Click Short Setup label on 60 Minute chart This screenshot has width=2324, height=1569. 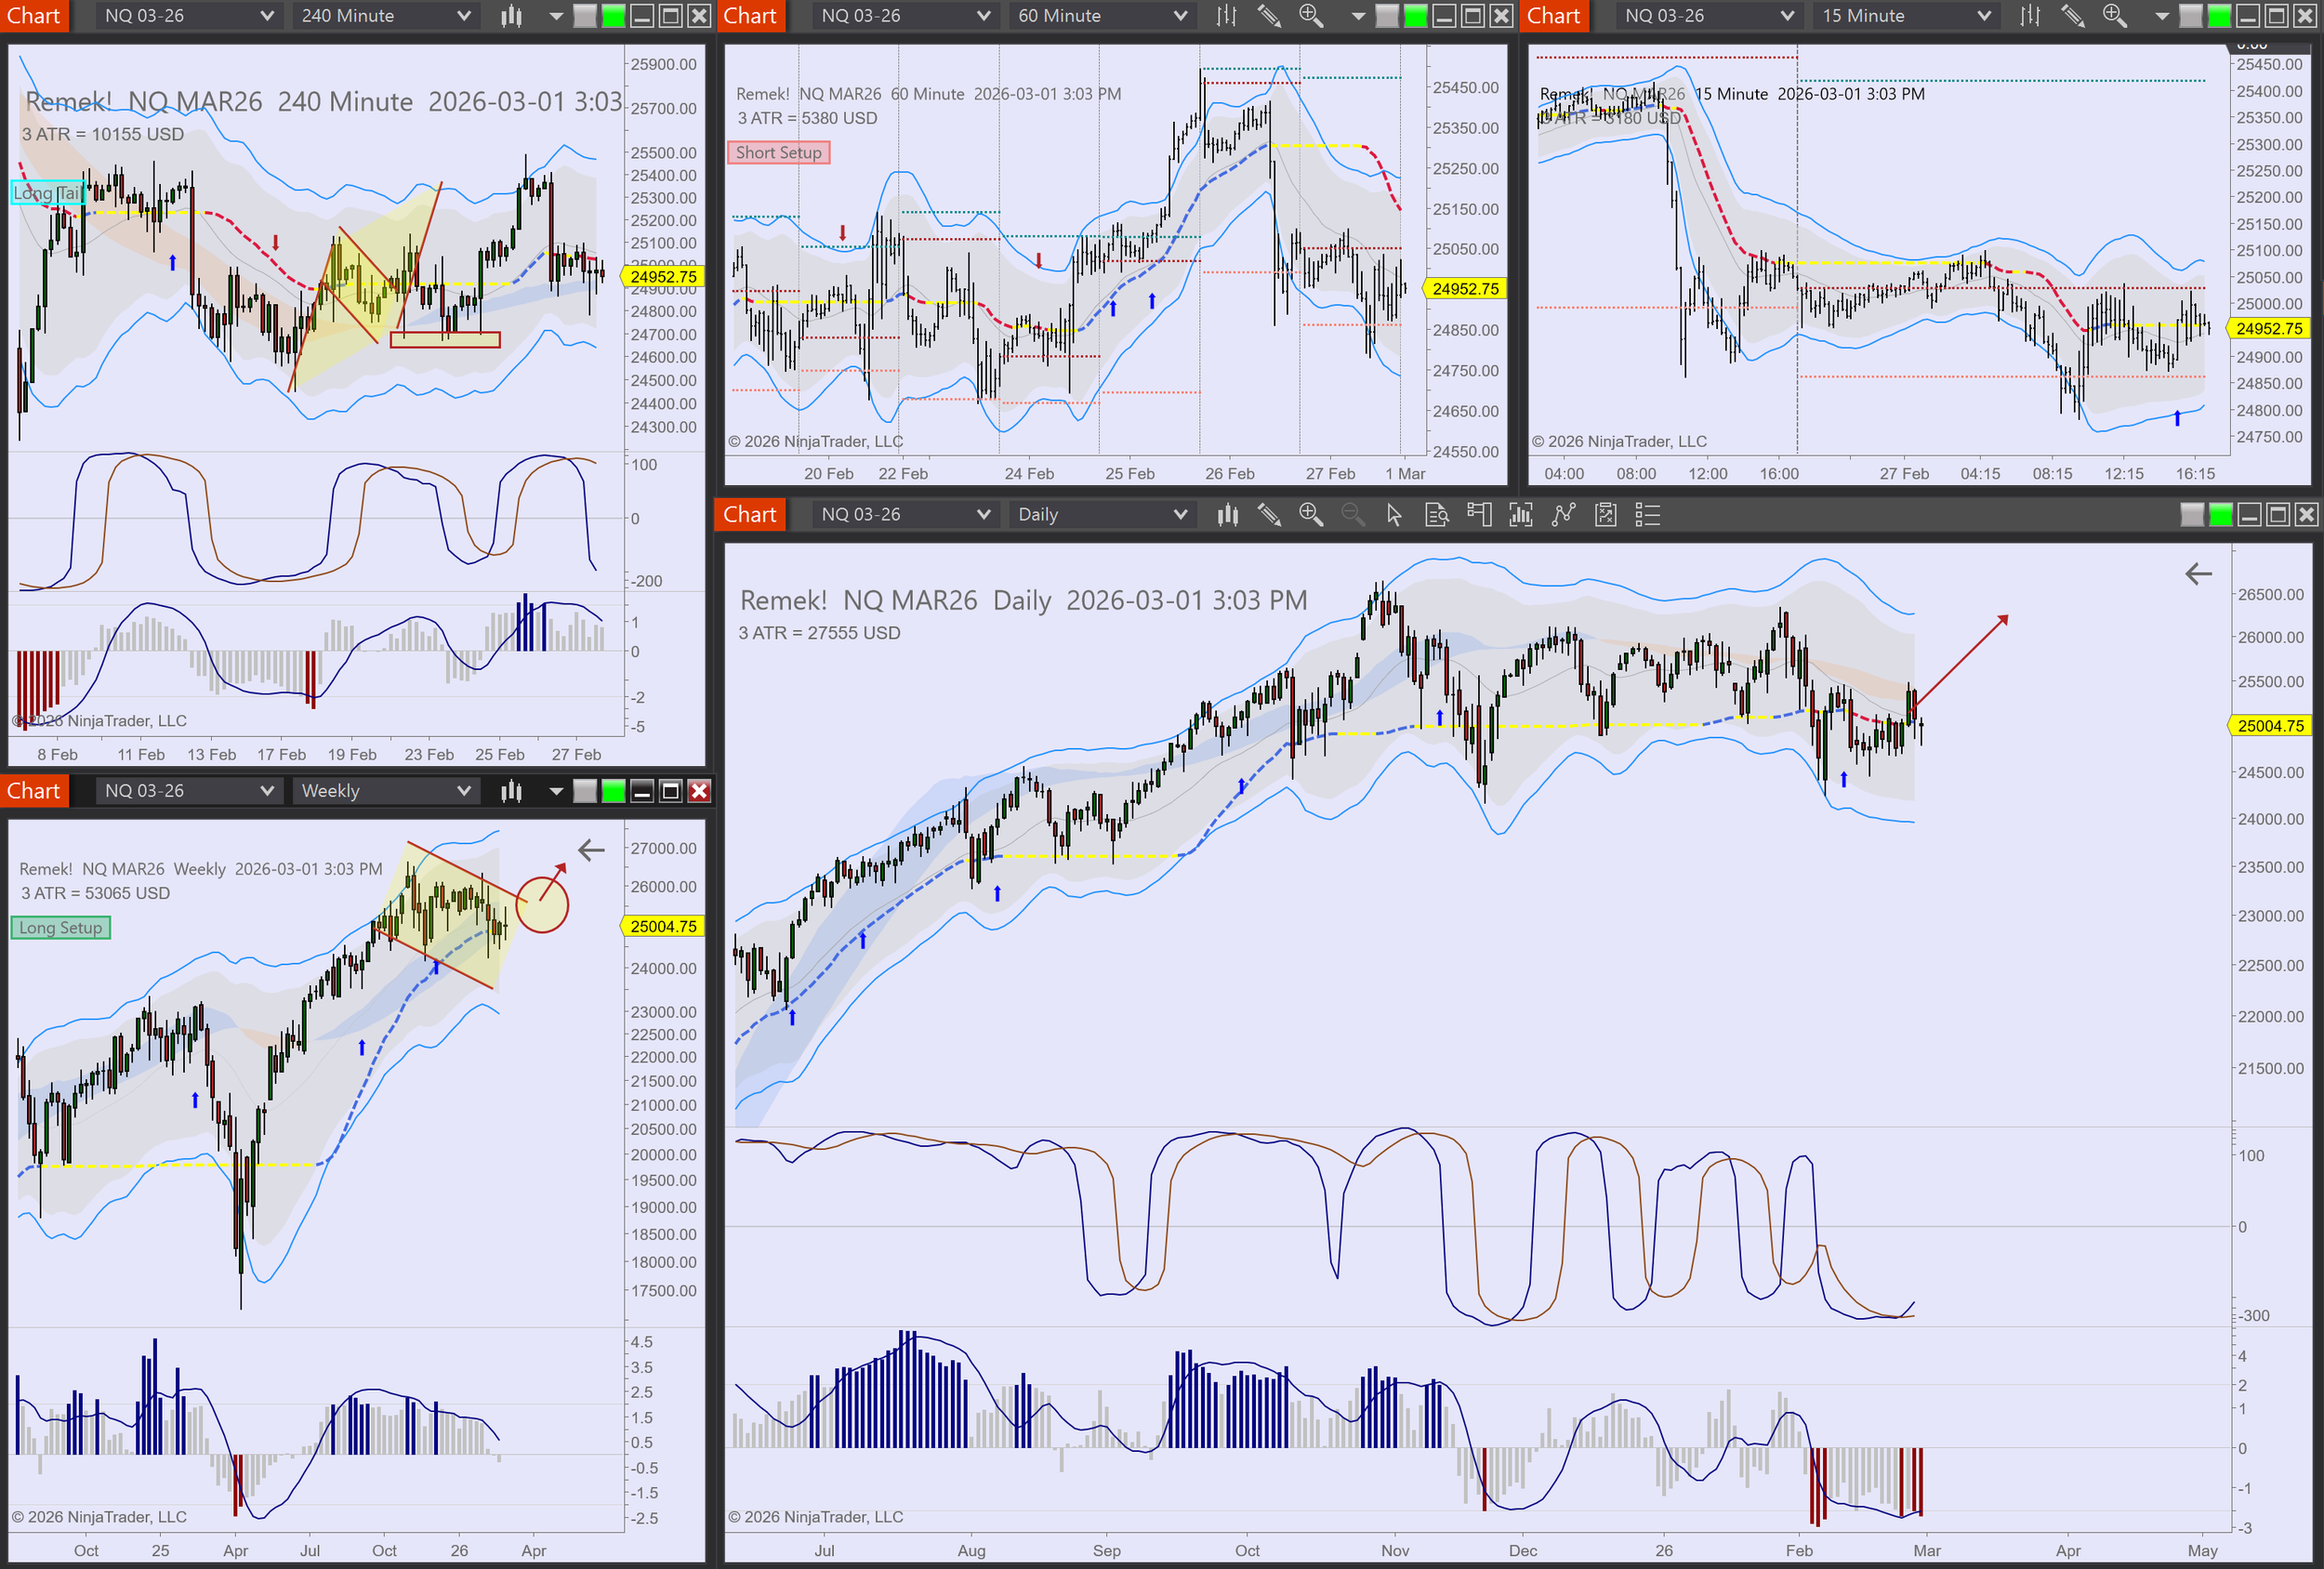coord(778,153)
